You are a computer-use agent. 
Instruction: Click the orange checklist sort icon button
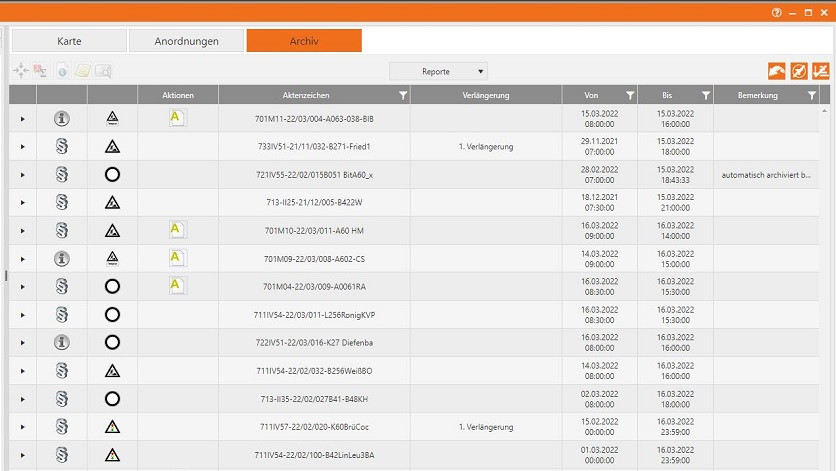(820, 71)
